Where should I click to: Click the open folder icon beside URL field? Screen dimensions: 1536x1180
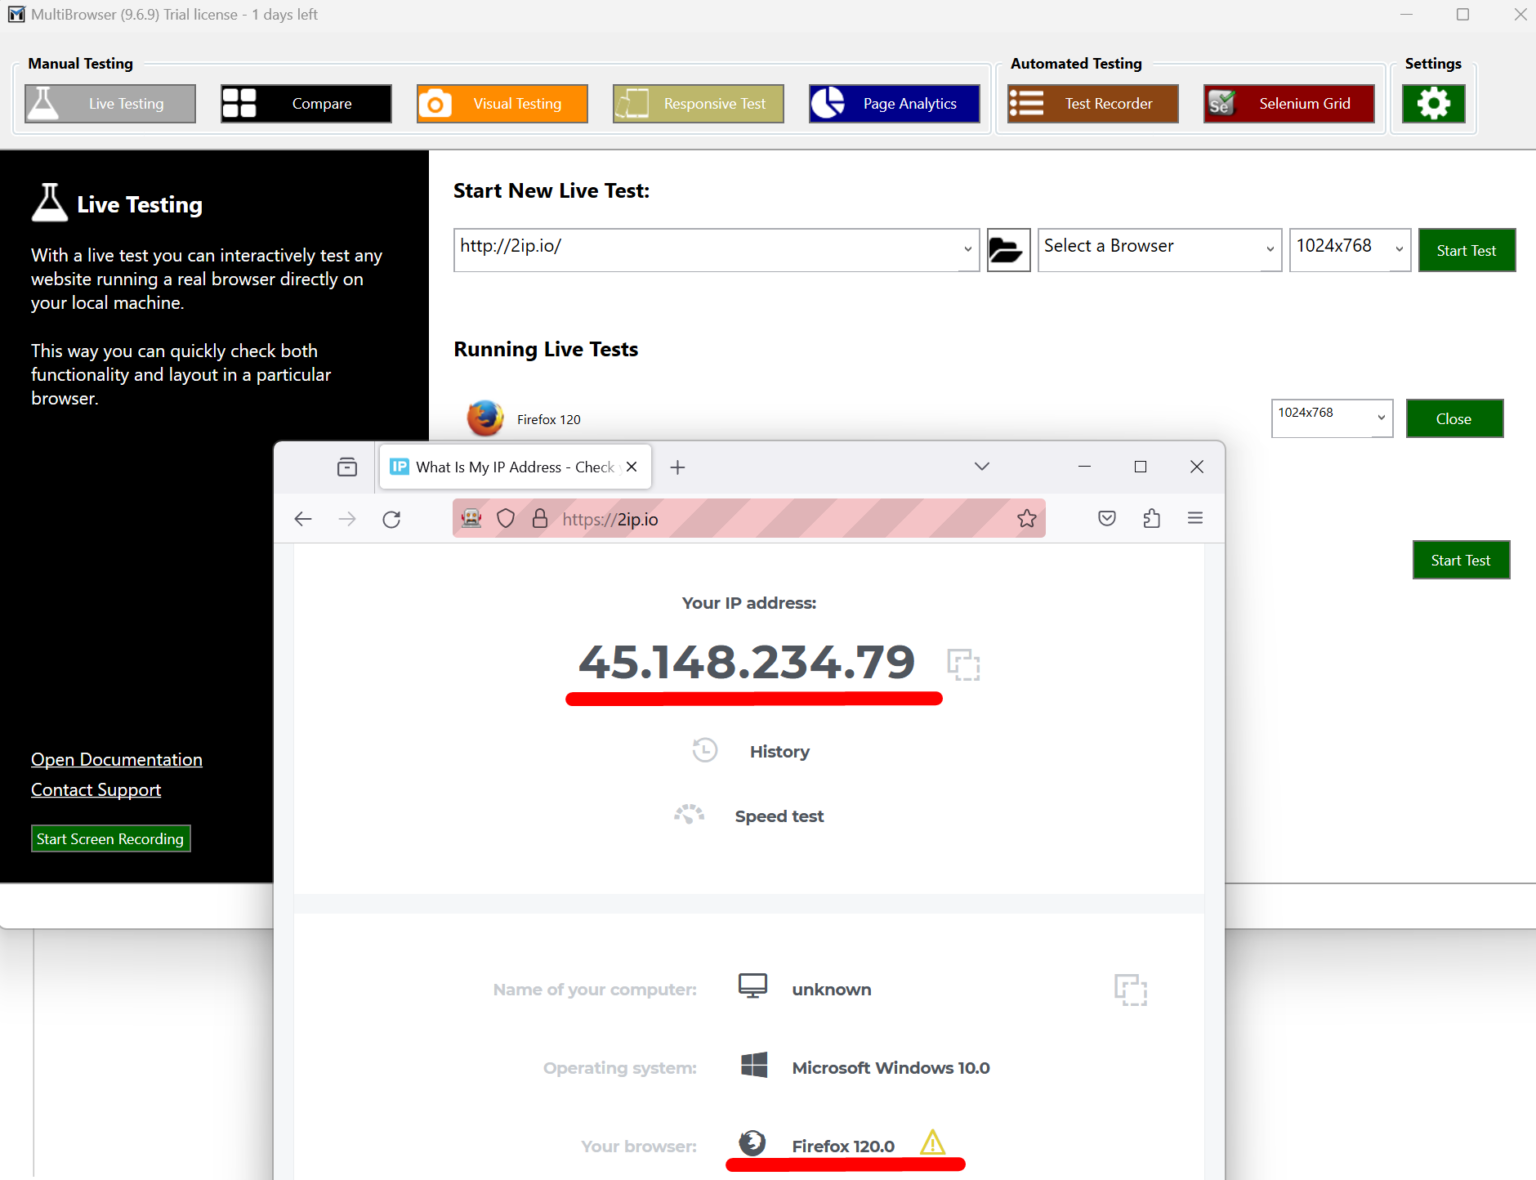point(1007,250)
